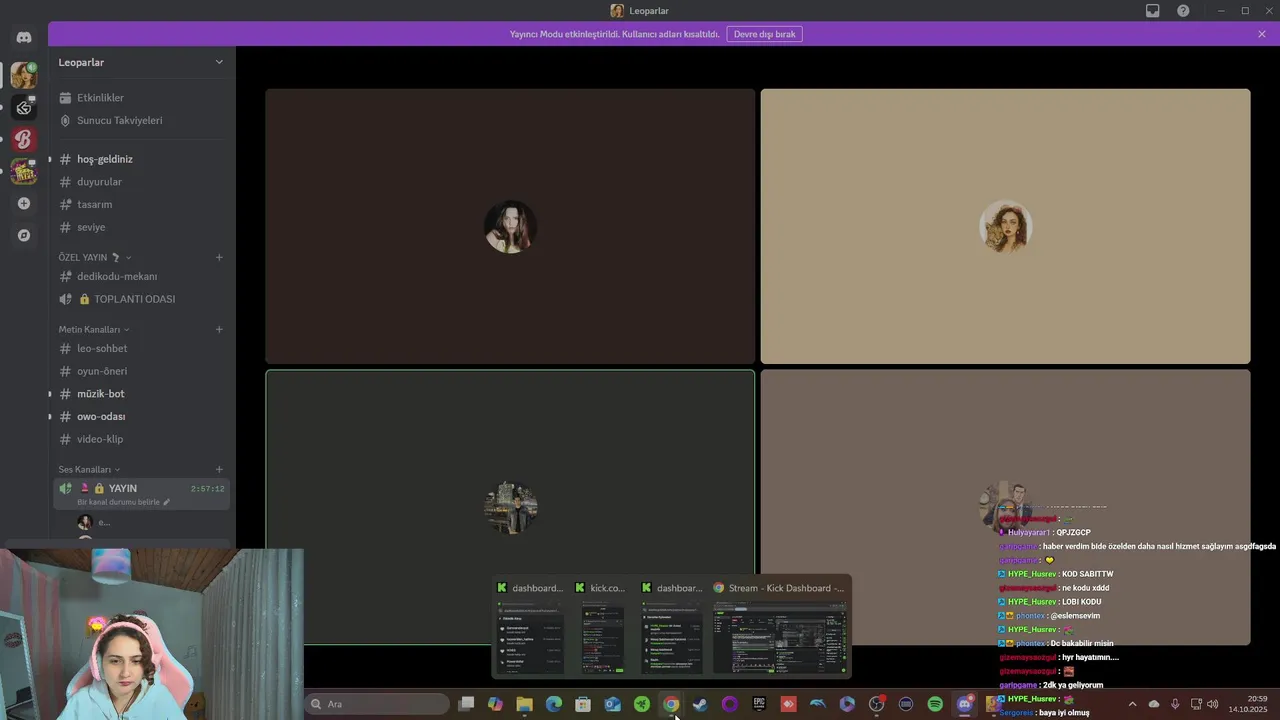Image resolution: width=1280 pixels, height=720 pixels.
Task: Switch to first dashboard Chrome window preview
Action: [x=530, y=627]
